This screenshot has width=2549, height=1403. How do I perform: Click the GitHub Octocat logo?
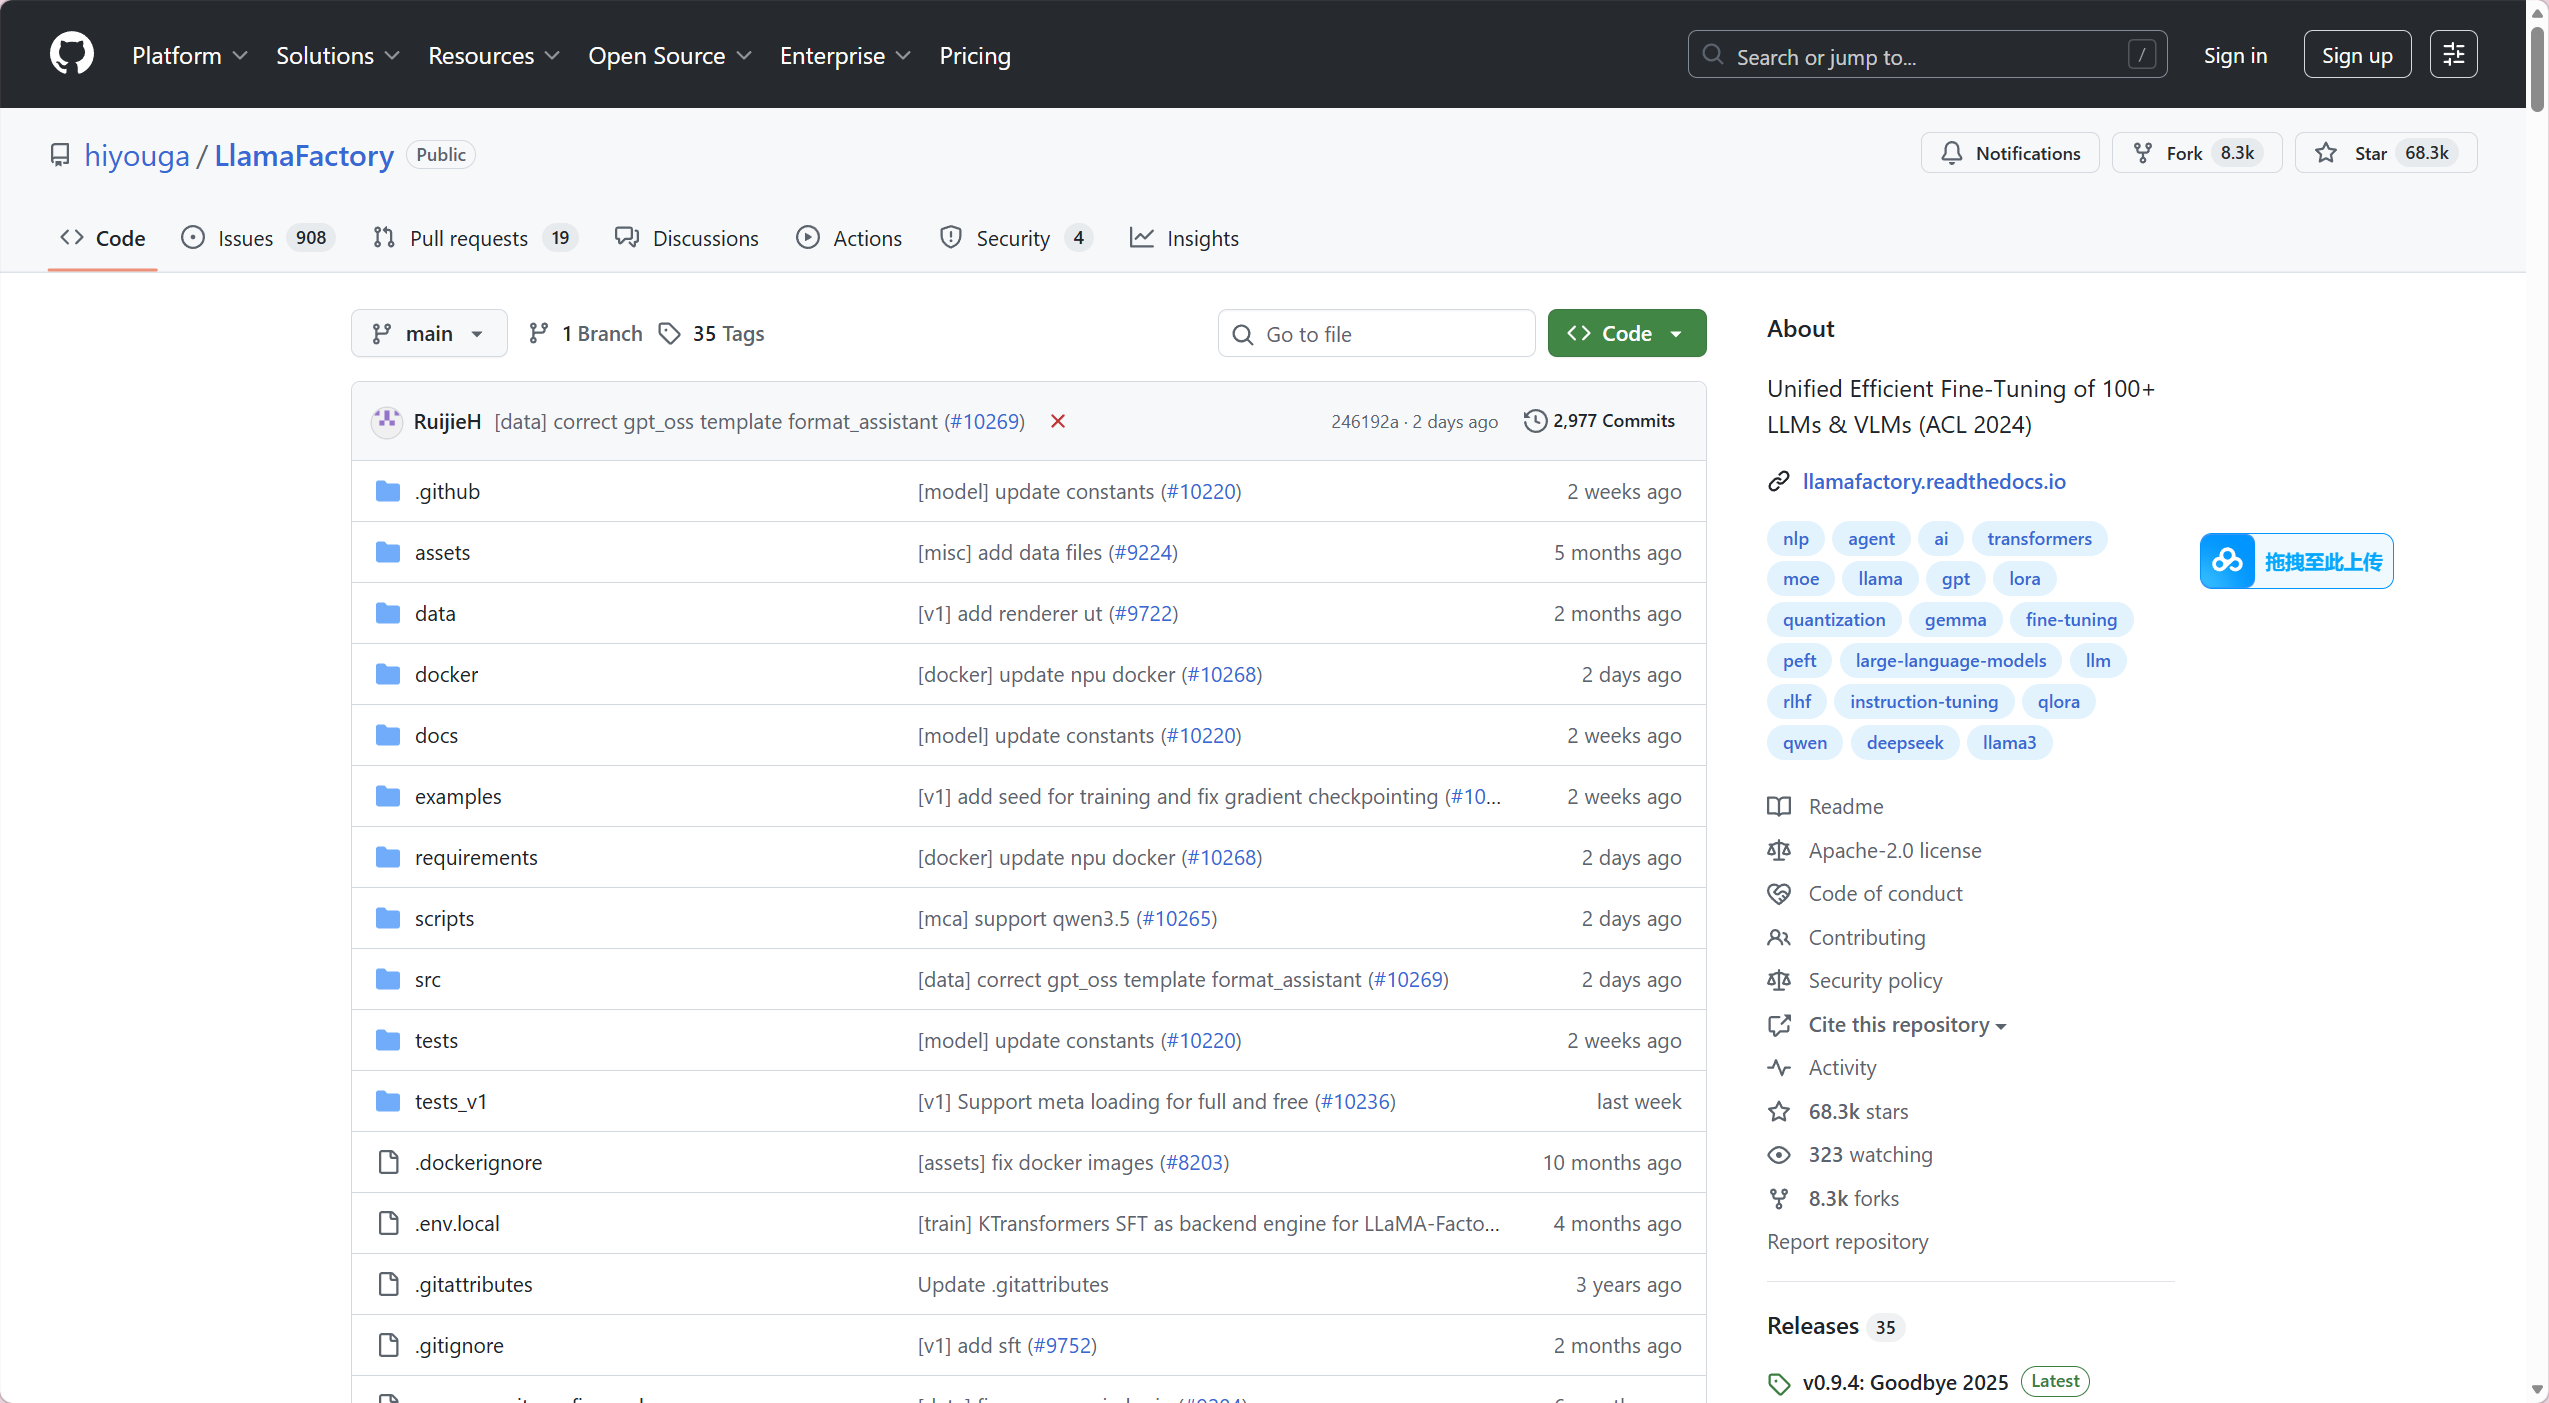72,54
